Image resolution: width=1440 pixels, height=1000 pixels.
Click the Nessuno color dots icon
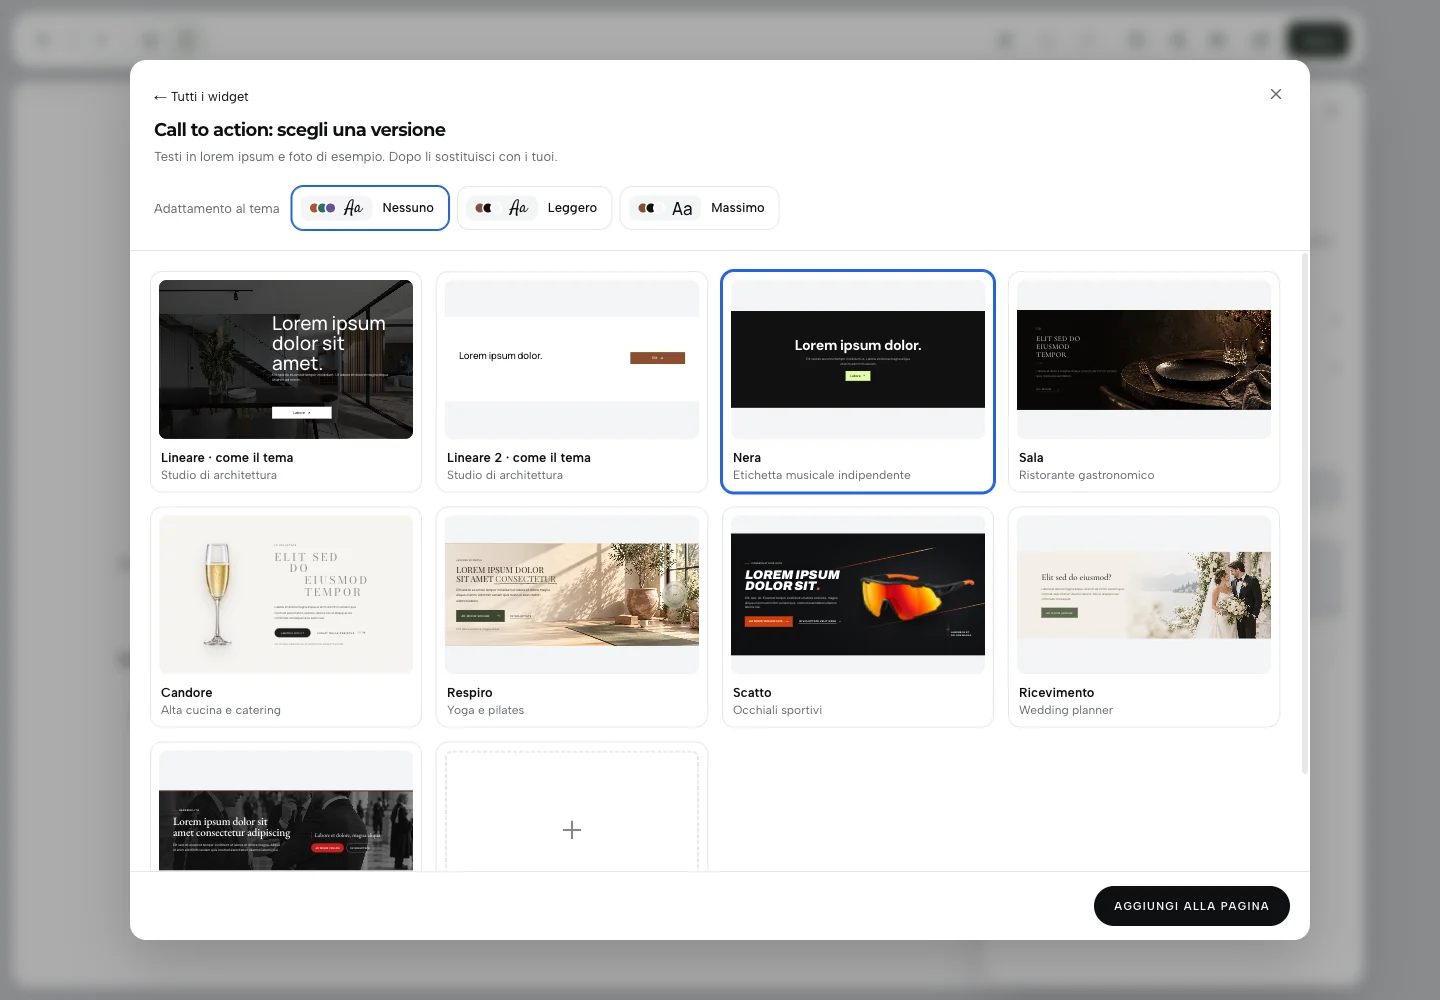(322, 208)
